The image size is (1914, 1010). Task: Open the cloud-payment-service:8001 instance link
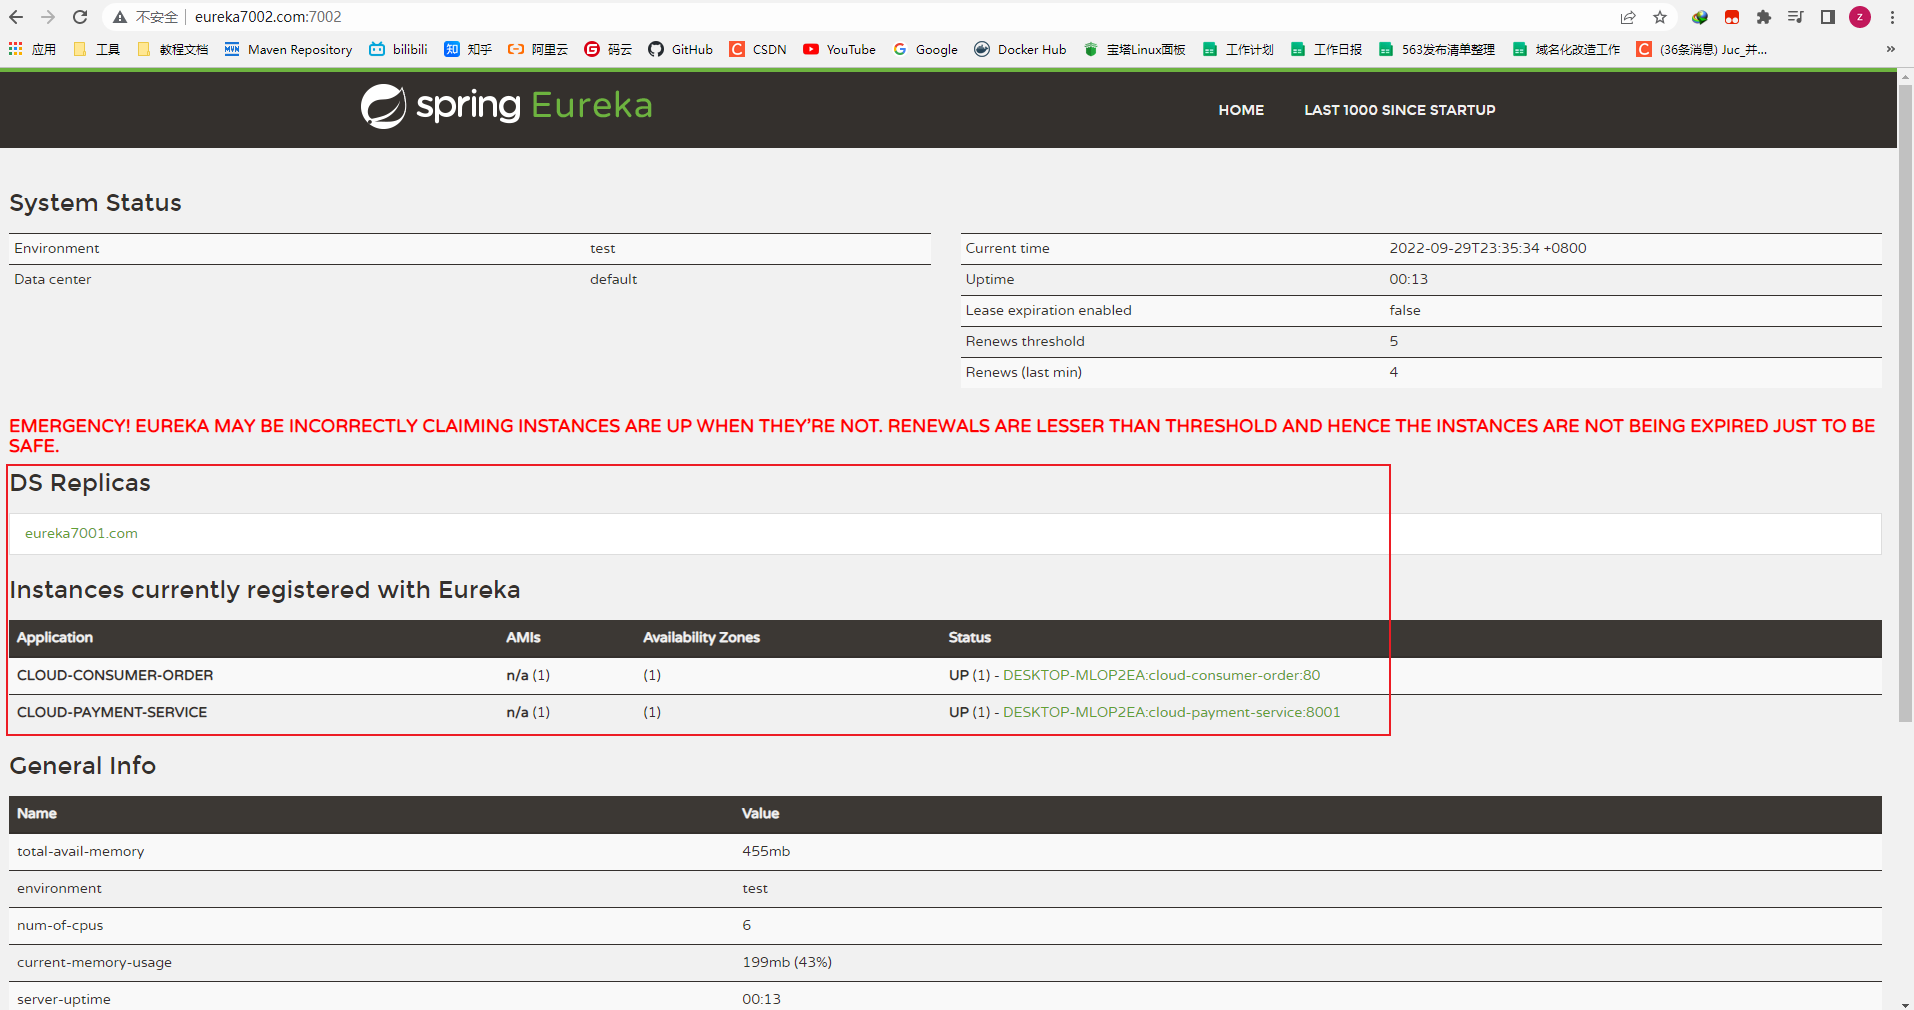[x=1171, y=712]
